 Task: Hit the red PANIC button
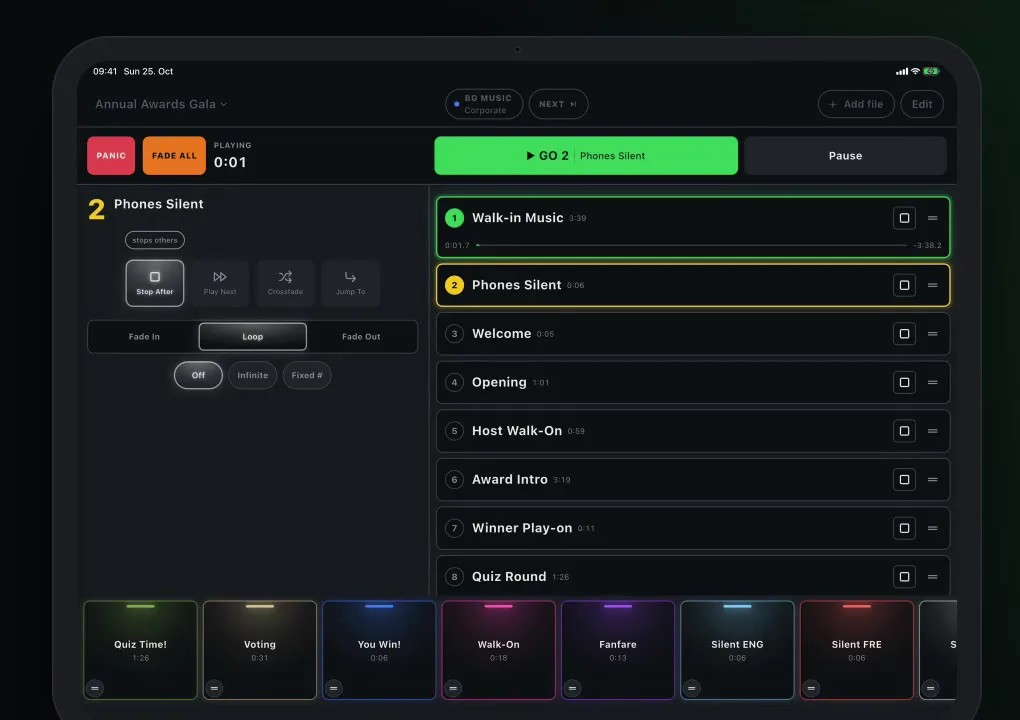click(x=111, y=155)
